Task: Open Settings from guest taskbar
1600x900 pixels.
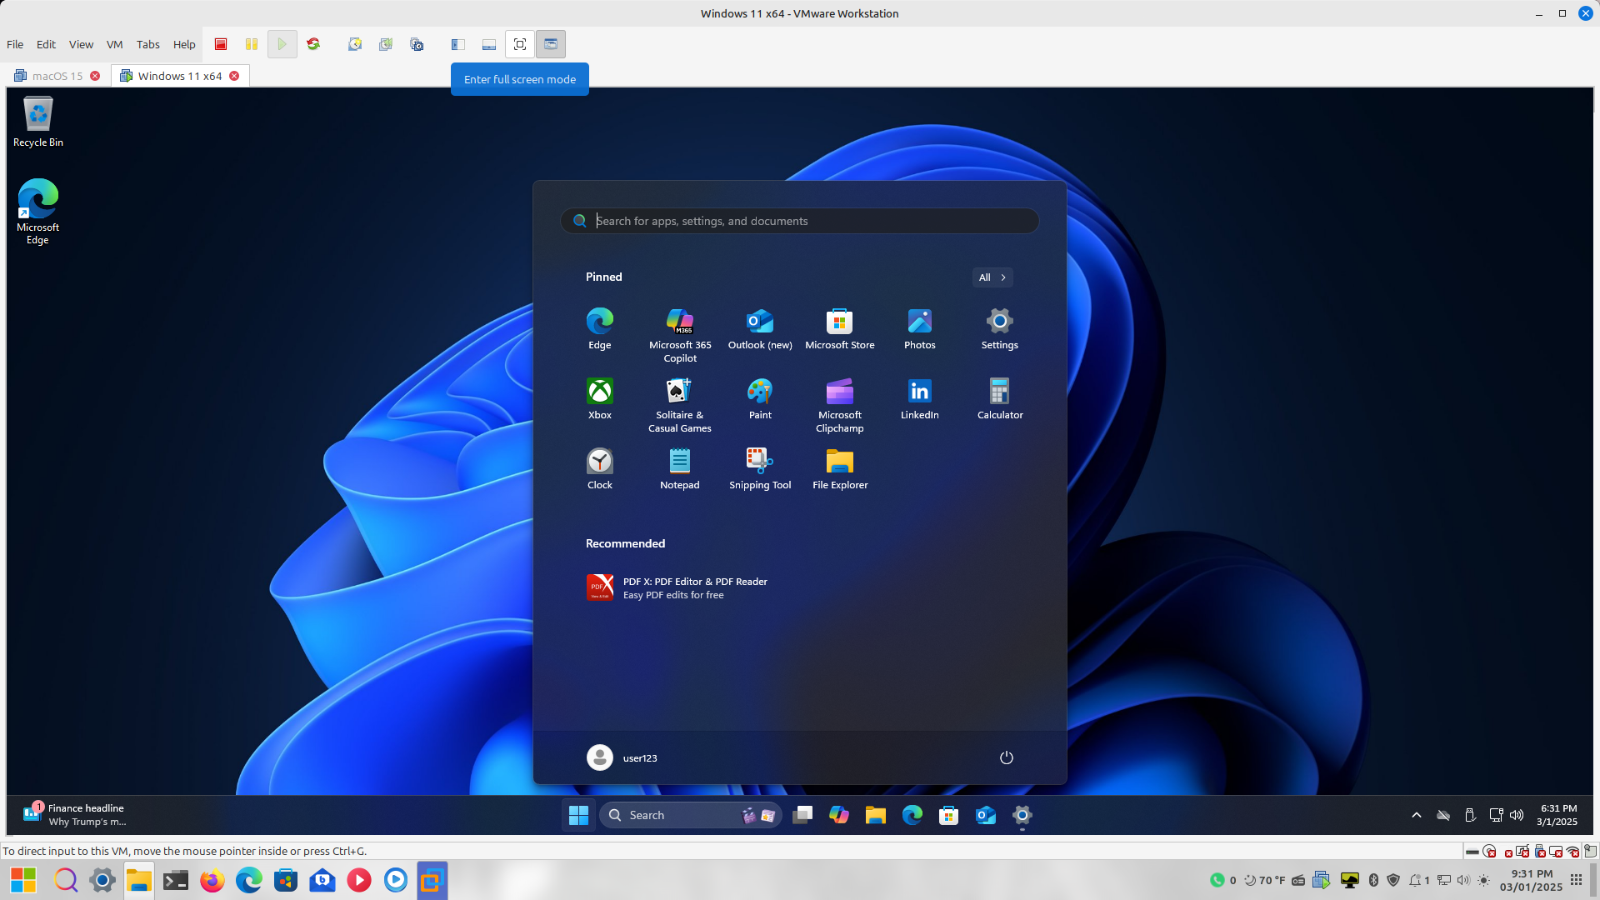Action: pyautogui.click(x=1022, y=815)
